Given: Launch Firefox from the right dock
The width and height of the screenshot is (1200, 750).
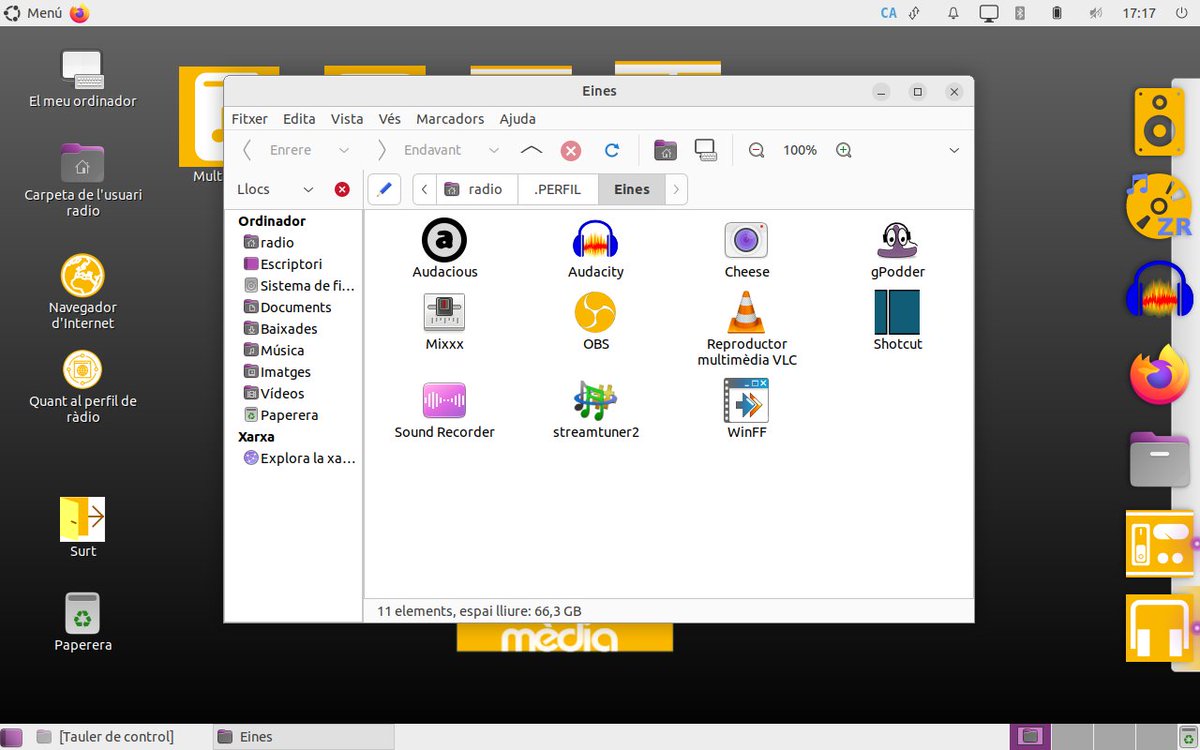Looking at the screenshot, I should pos(1160,374).
